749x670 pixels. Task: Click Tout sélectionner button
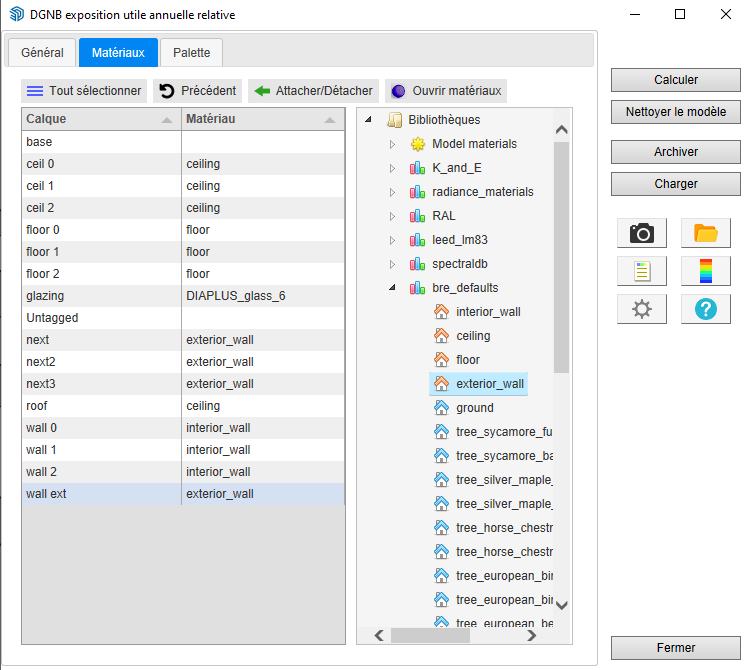[84, 91]
